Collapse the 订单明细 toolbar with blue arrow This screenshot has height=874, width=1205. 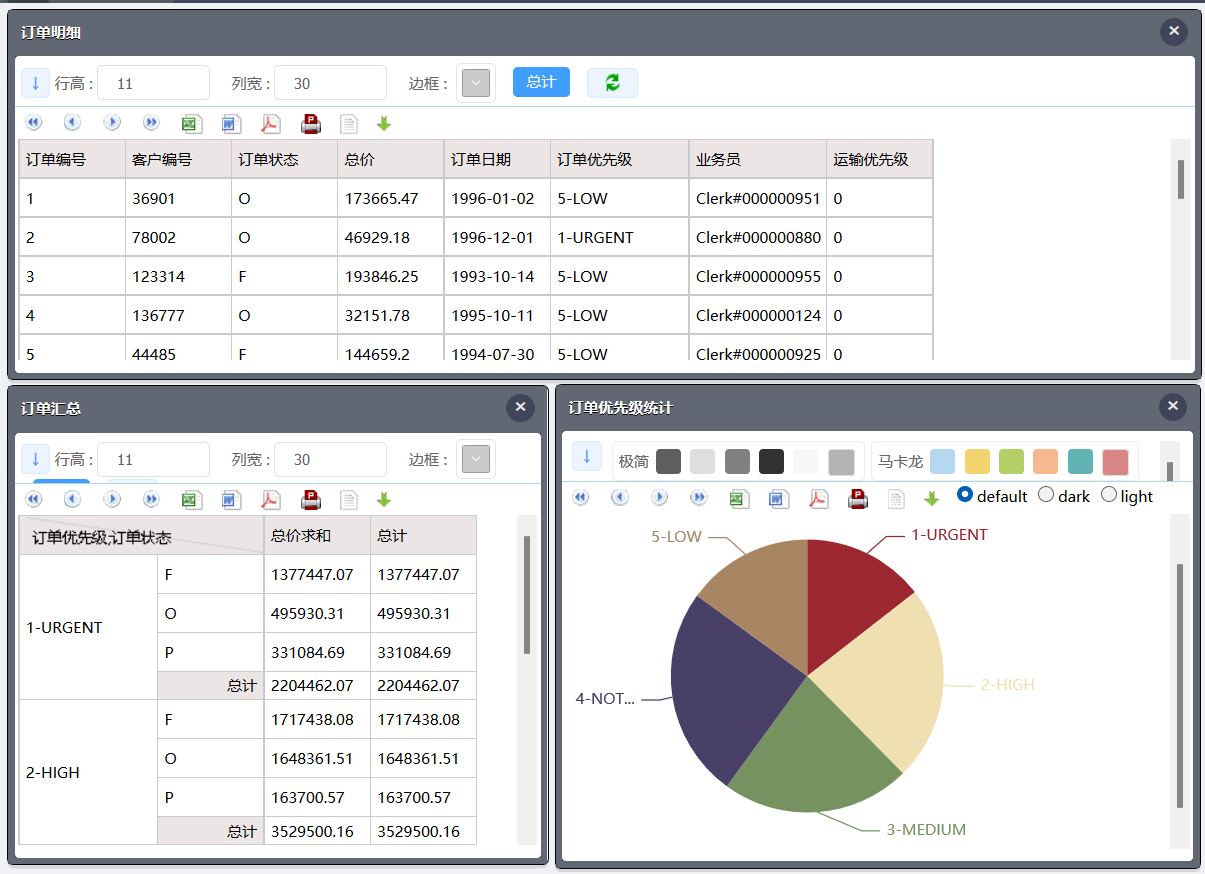(x=35, y=83)
